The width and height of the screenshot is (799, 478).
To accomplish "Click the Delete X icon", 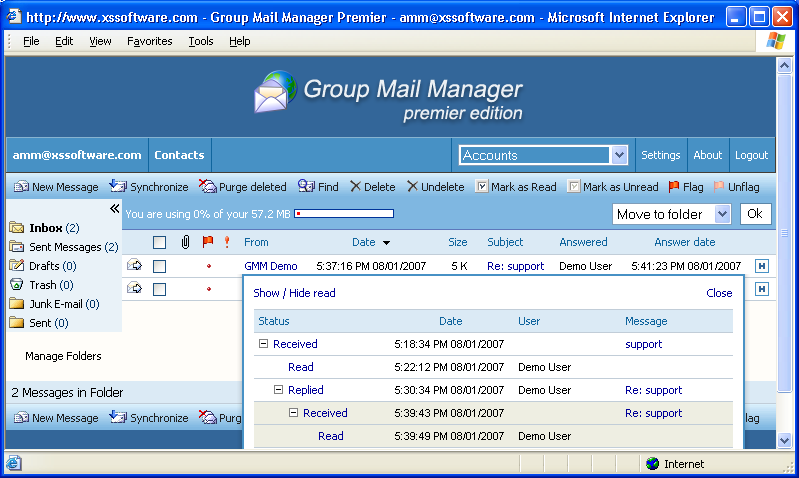I will 355,187.
